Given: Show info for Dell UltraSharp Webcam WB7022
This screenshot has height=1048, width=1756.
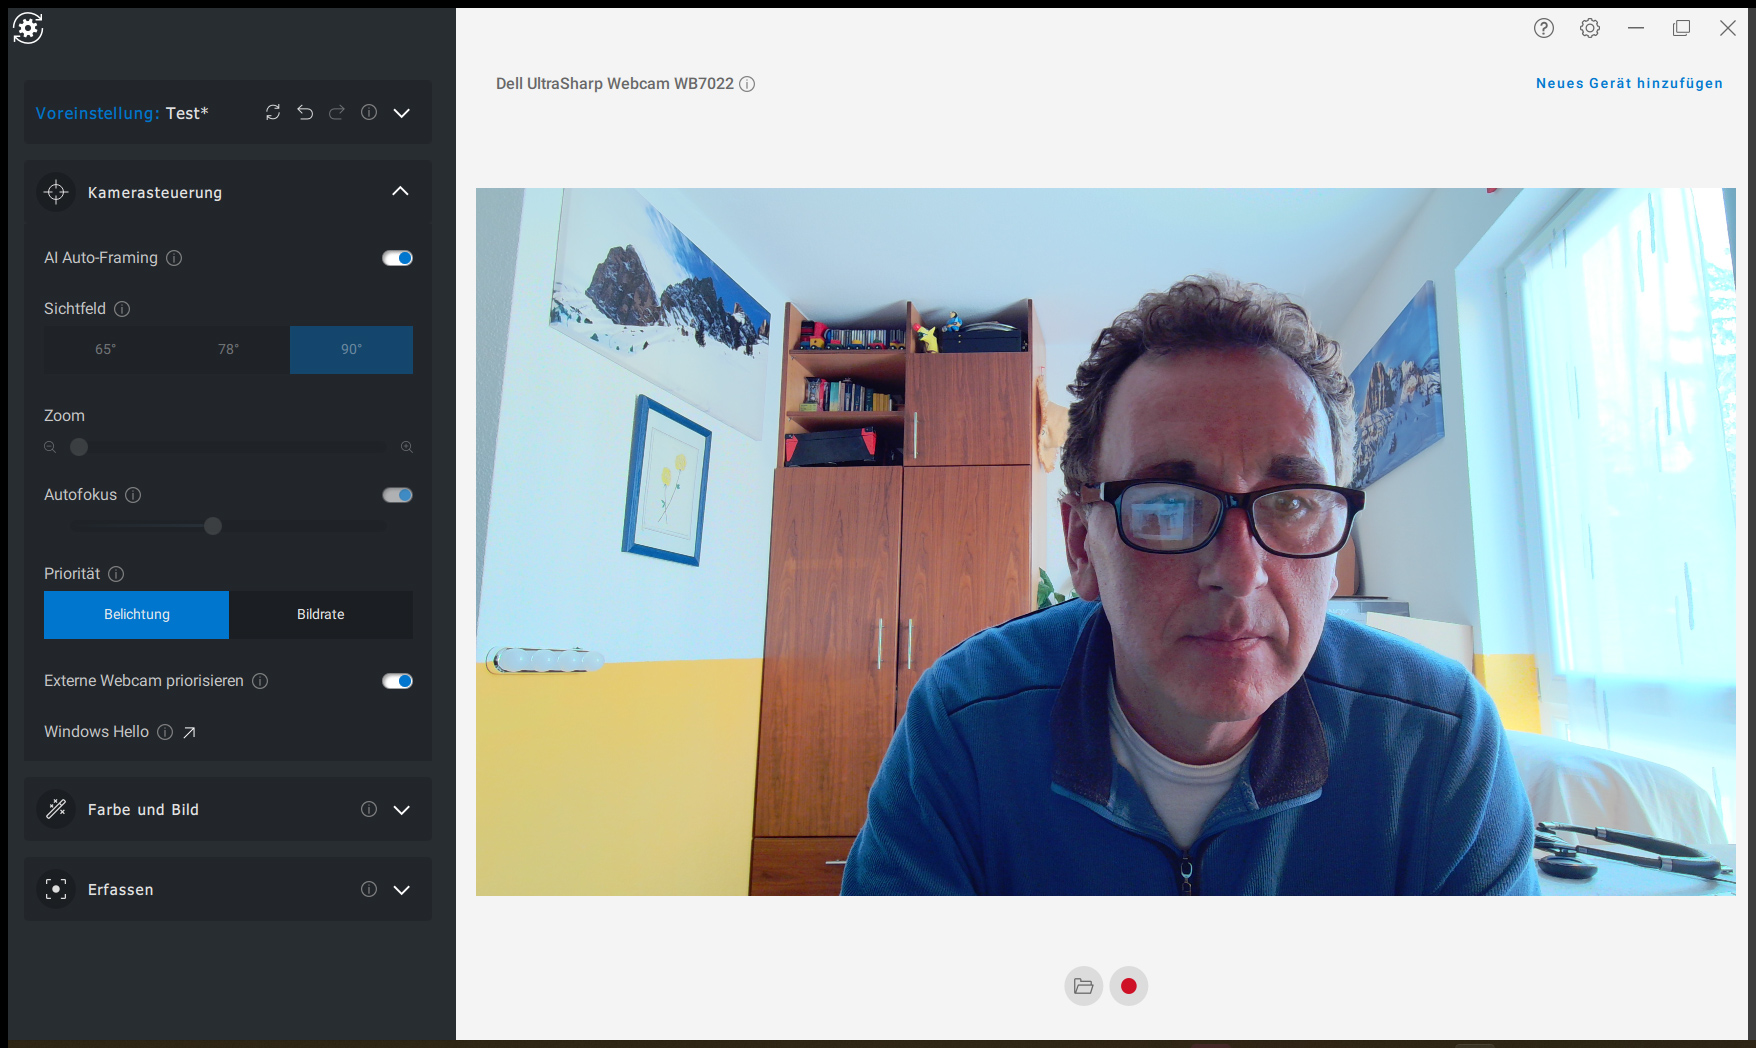Looking at the screenshot, I should [x=747, y=84].
